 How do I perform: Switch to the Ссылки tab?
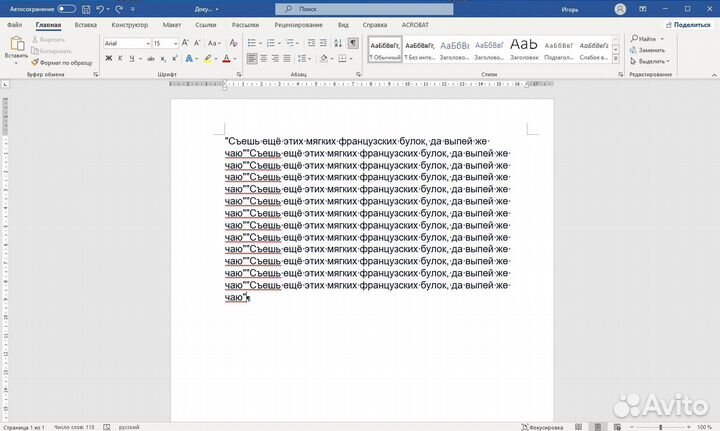click(206, 25)
